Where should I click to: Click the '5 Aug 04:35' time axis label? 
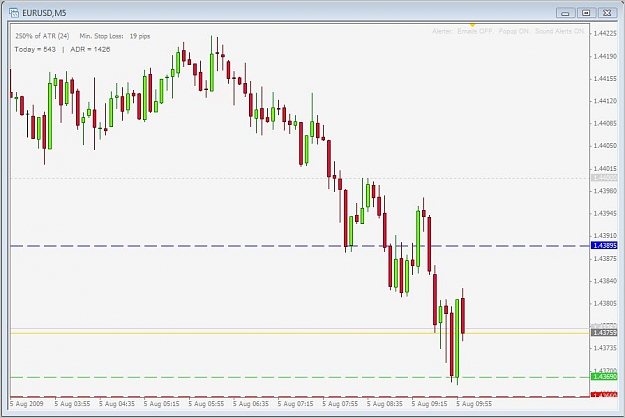coord(117,404)
